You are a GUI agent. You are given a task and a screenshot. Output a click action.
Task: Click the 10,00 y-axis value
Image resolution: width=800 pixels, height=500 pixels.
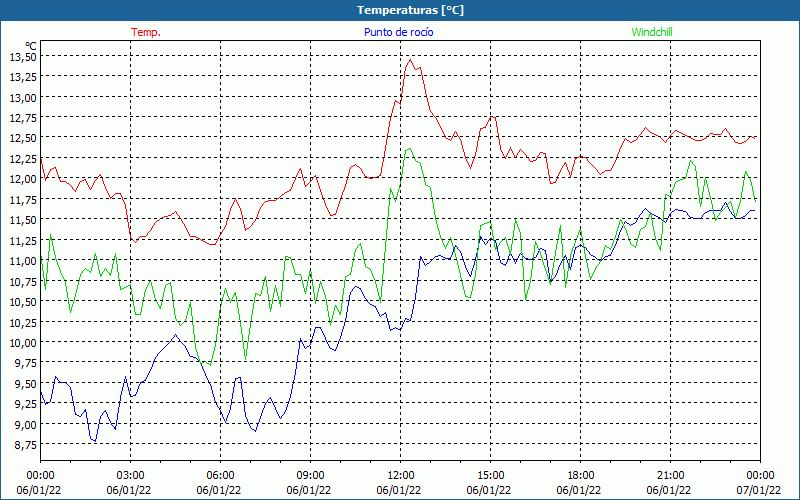coord(23,342)
